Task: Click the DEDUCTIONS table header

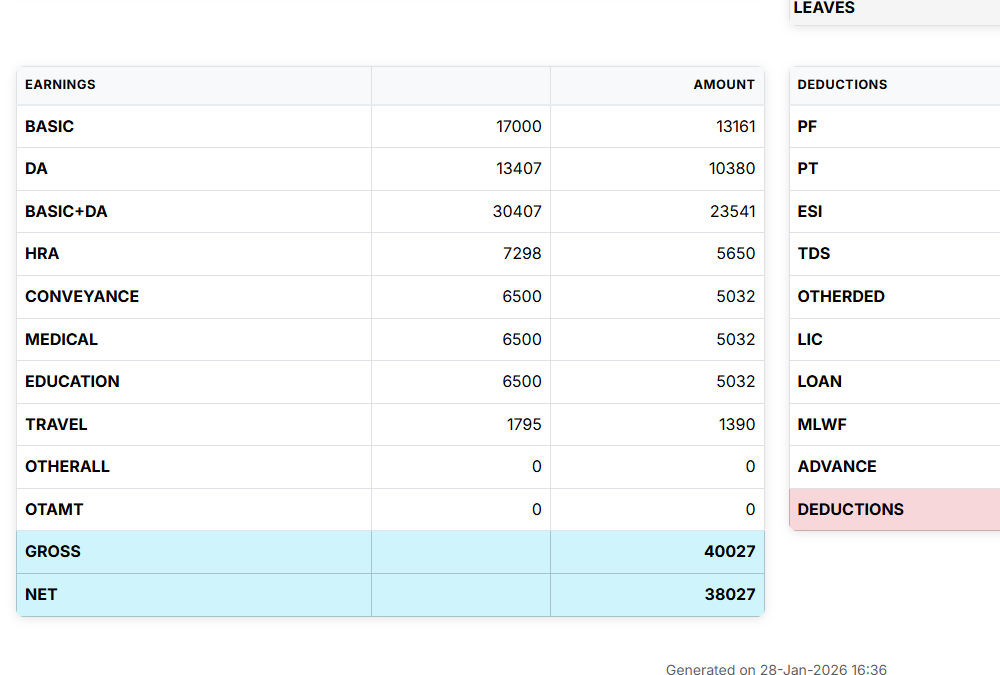Action: coord(842,85)
